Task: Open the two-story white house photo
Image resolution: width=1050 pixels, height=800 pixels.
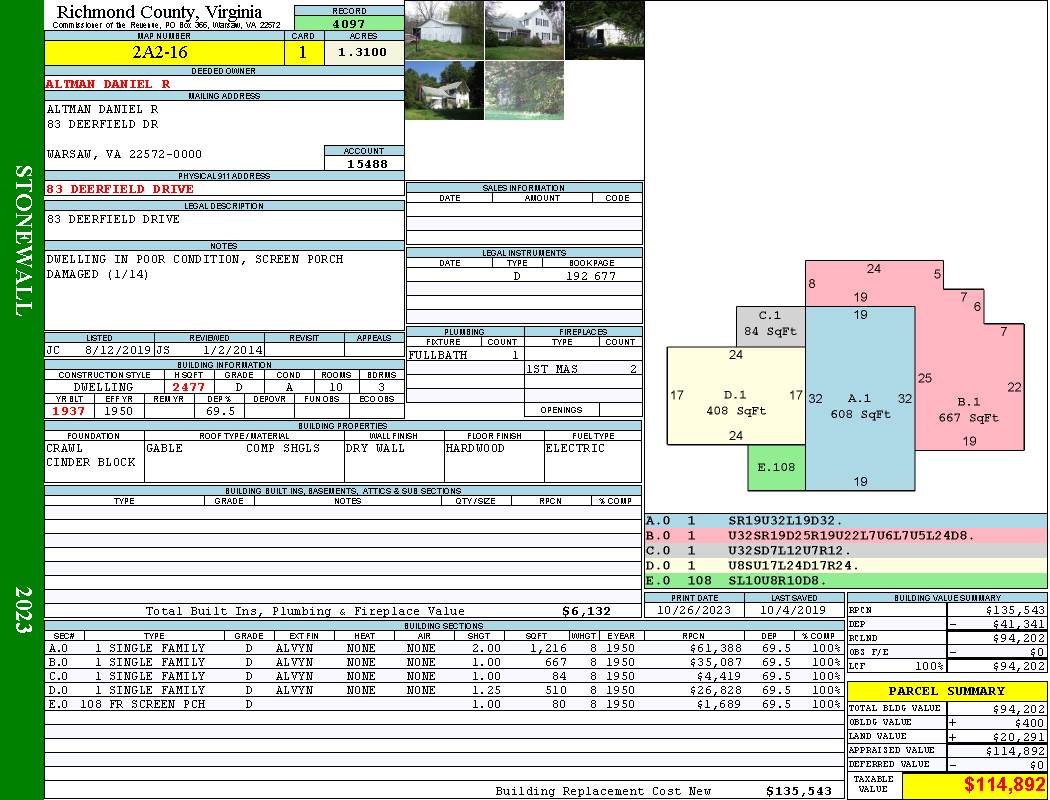Action: (x=524, y=30)
